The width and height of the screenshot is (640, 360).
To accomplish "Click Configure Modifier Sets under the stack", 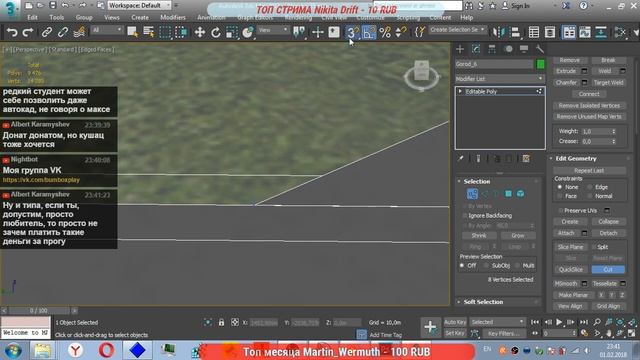I will pos(526,158).
